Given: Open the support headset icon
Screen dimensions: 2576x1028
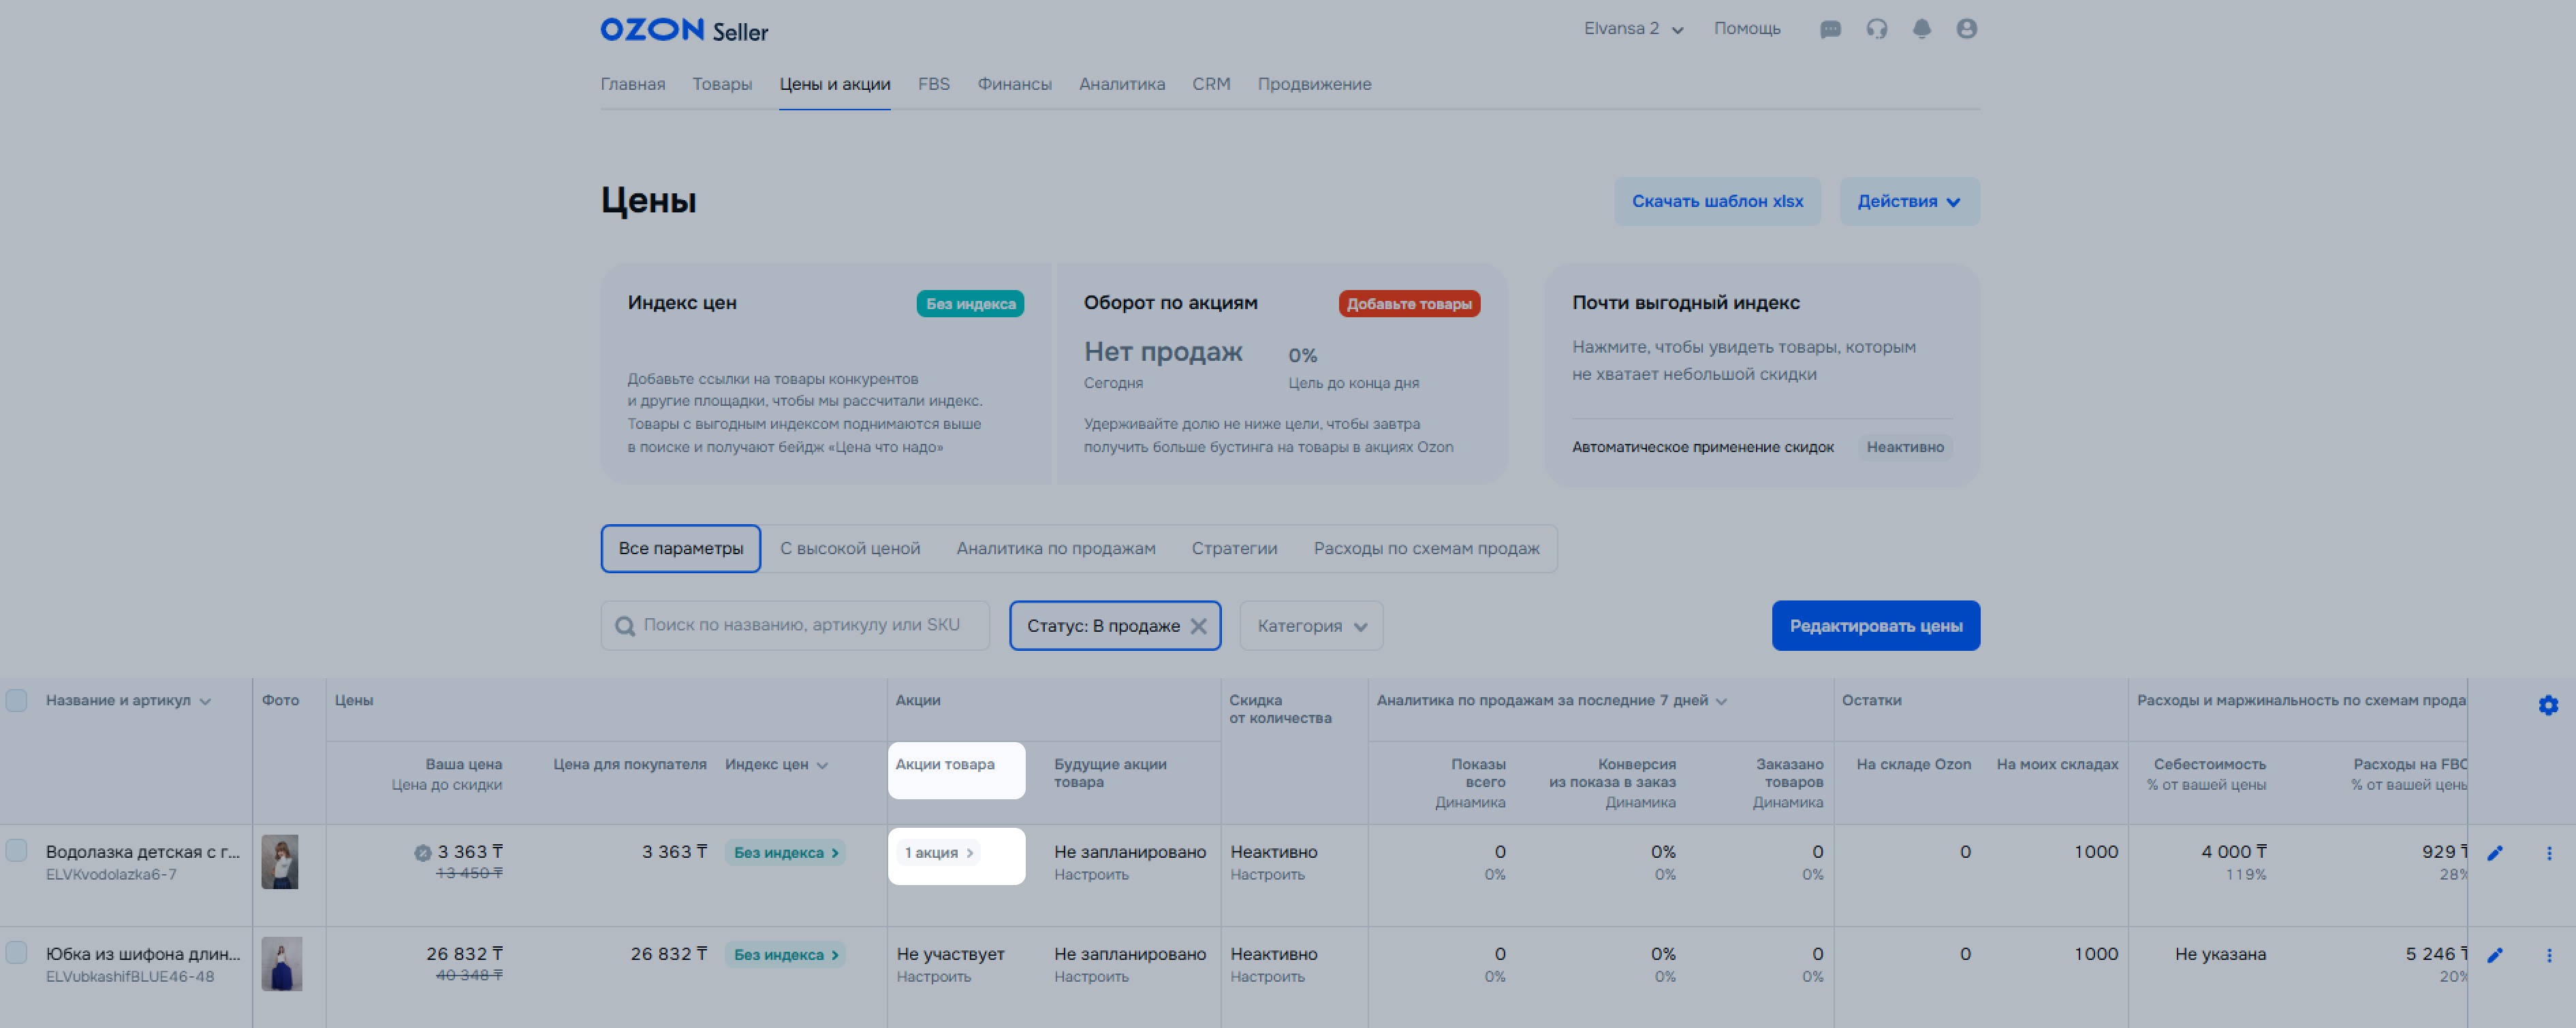Looking at the screenshot, I should click(x=1877, y=29).
